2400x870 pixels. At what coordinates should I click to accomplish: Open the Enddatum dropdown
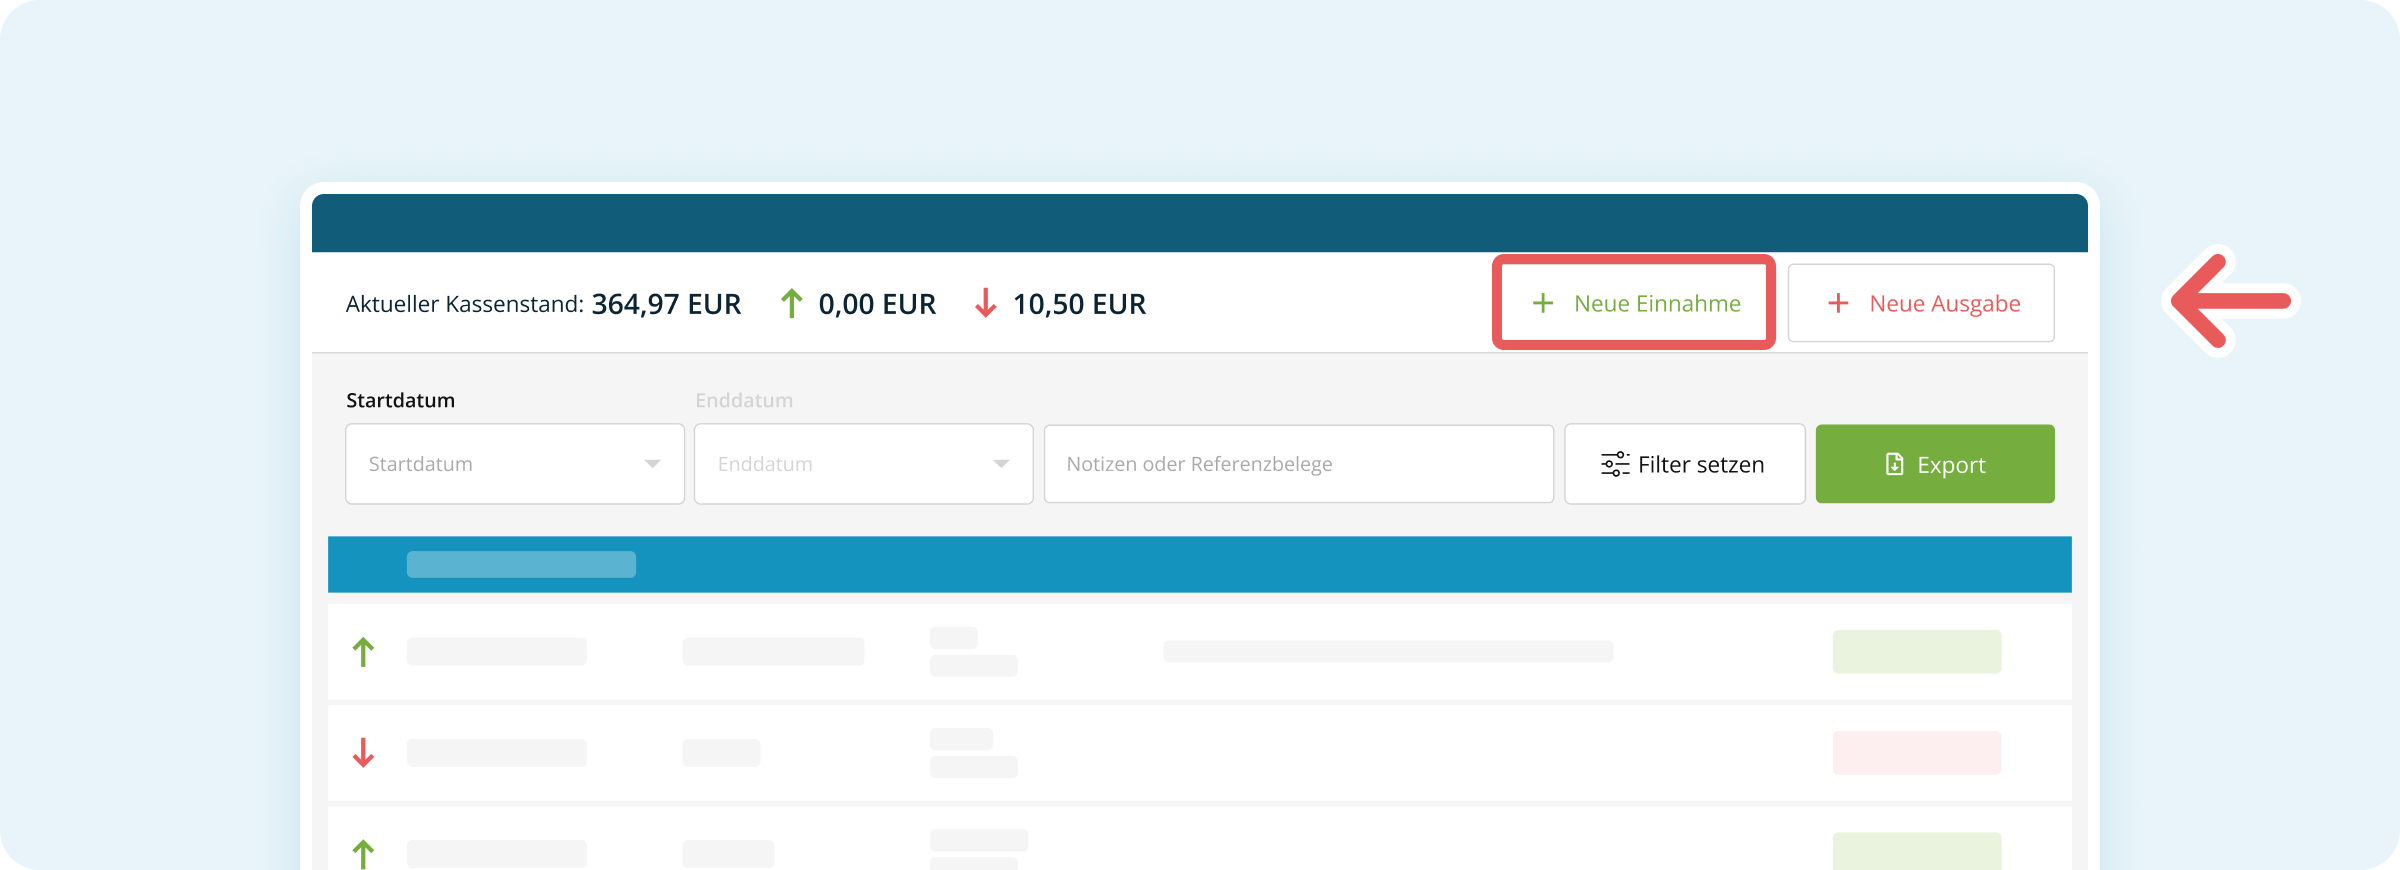point(864,464)
